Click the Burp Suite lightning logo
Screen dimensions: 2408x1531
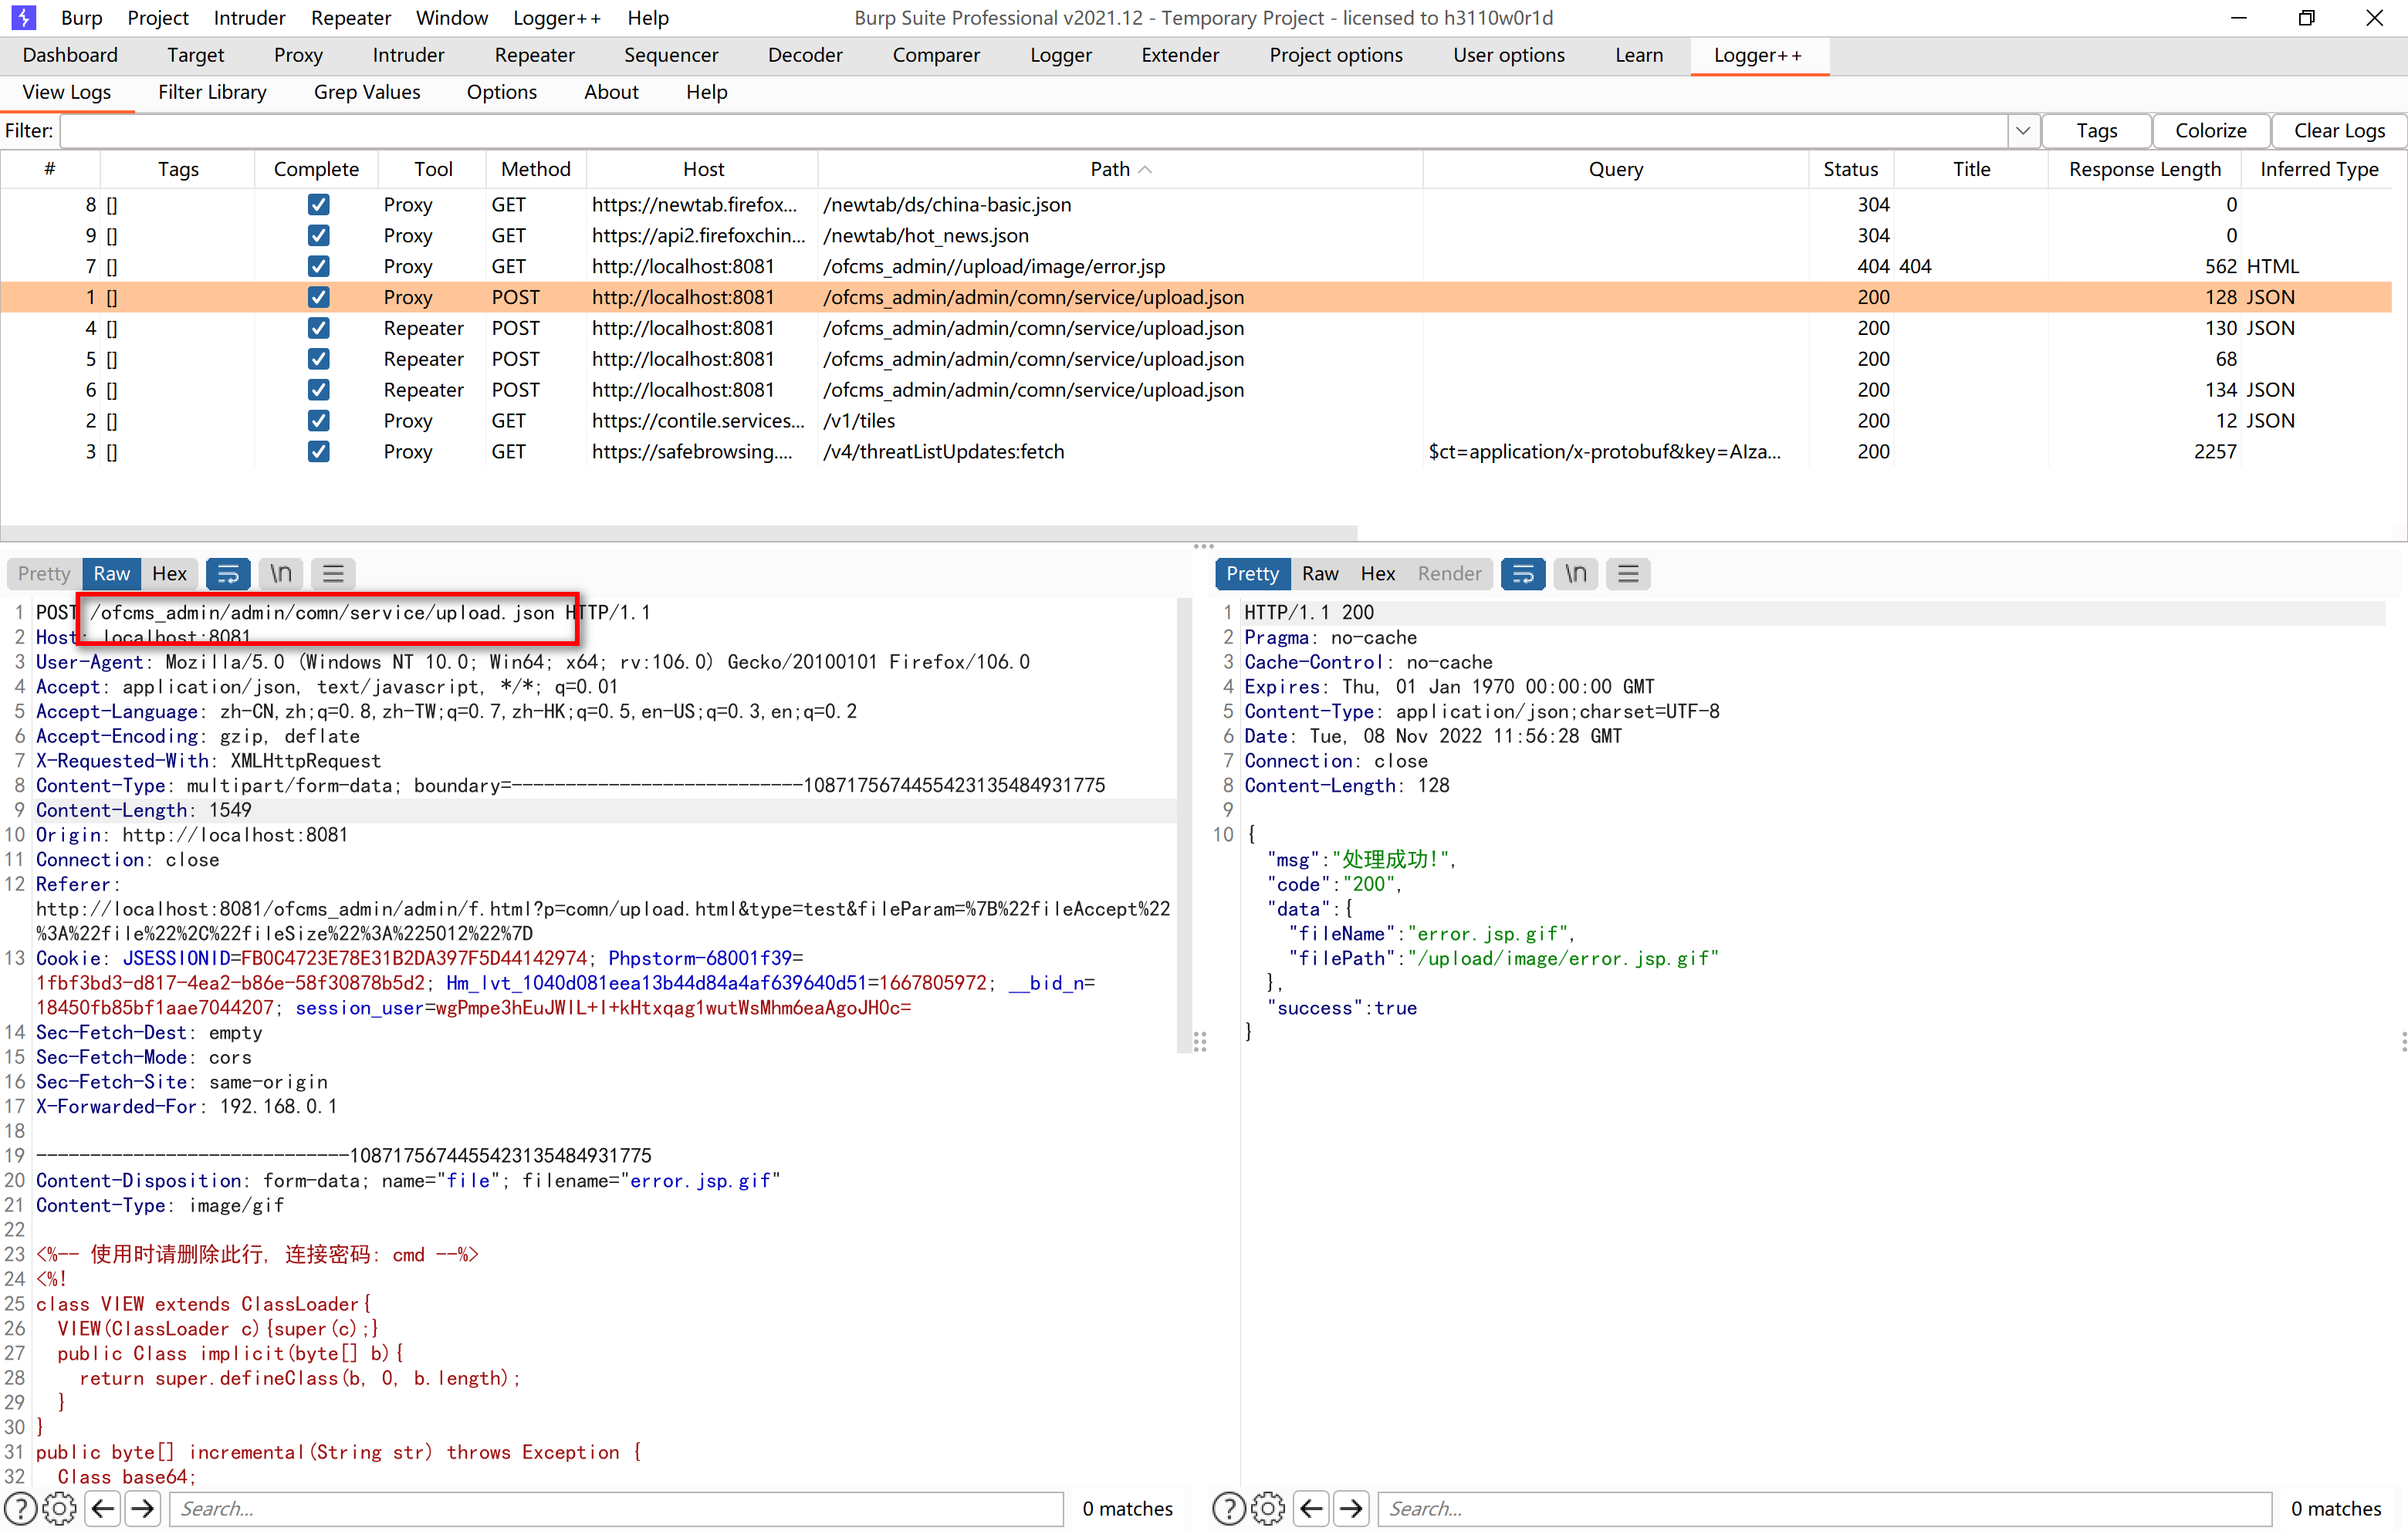click(22, 17)
